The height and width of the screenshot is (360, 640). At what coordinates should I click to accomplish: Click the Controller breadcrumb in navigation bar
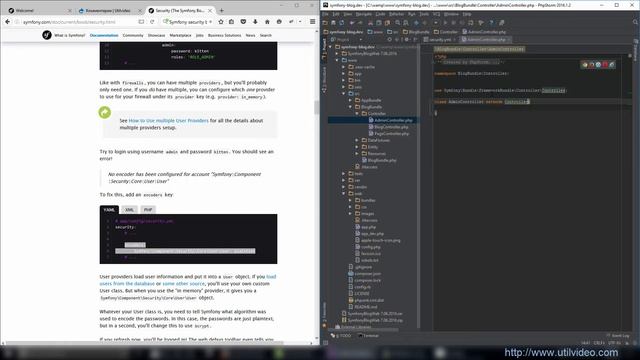pyautogui.click(x=446, y=31)
